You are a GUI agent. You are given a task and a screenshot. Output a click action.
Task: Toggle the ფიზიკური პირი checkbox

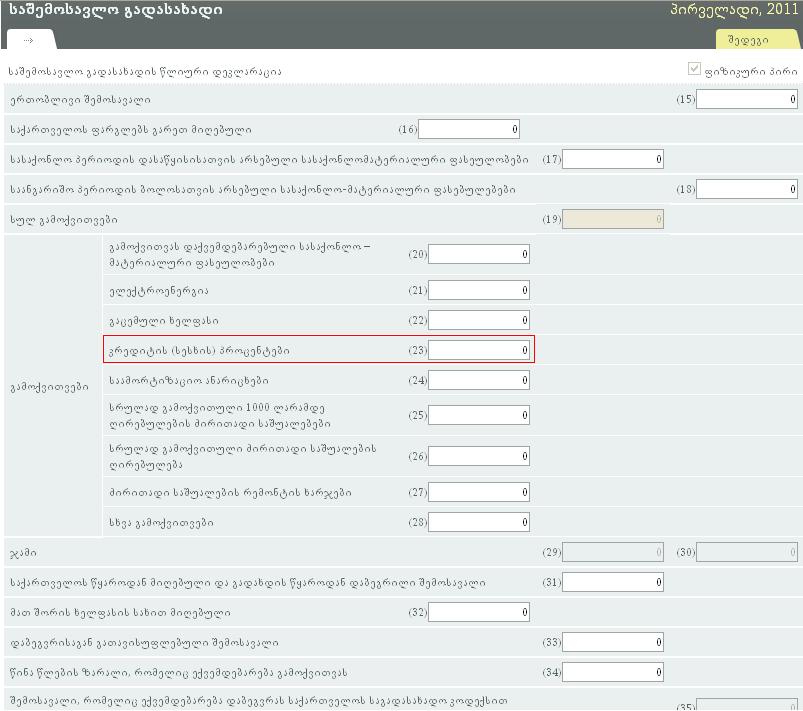tap(694, 68)
